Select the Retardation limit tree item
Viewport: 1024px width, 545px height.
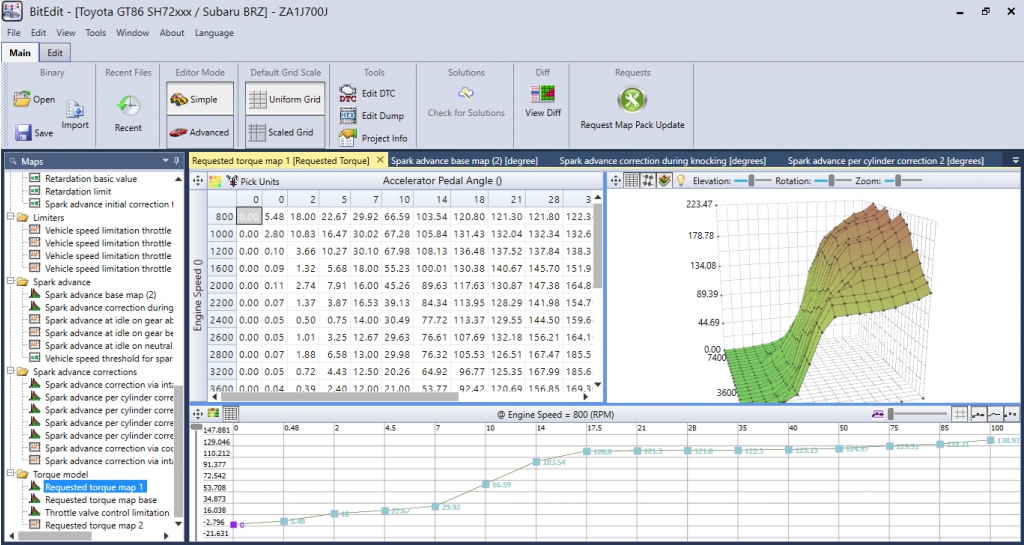[78, 191]
